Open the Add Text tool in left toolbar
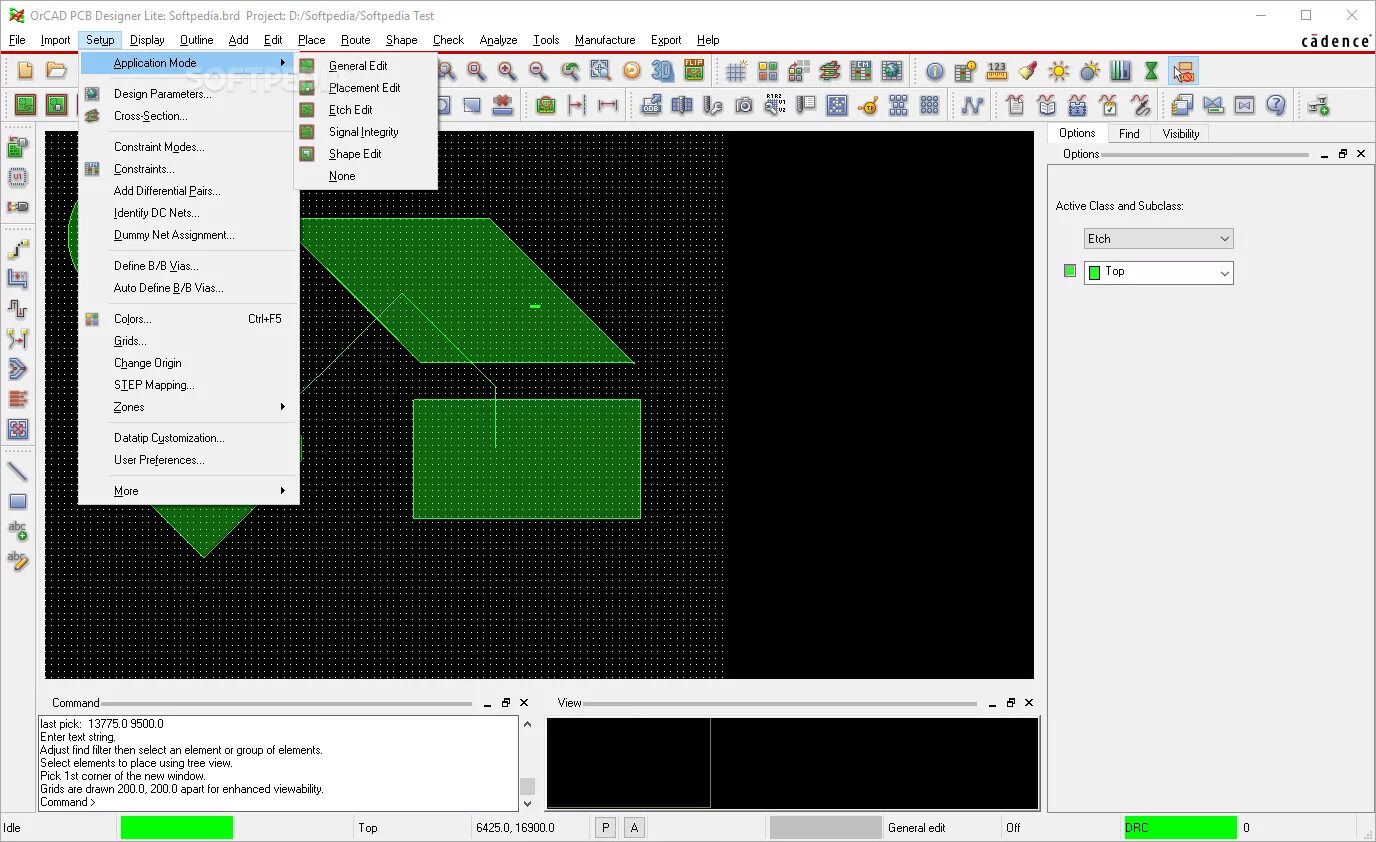Viewport: 1376px width, 842px height. coord(18,533)
